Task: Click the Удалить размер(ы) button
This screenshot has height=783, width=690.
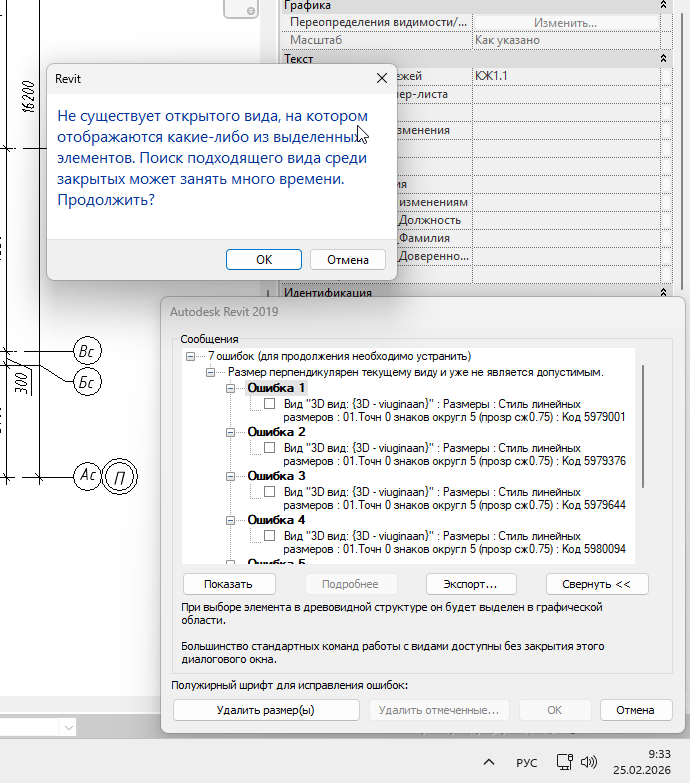Action: [x=266, y=710]
